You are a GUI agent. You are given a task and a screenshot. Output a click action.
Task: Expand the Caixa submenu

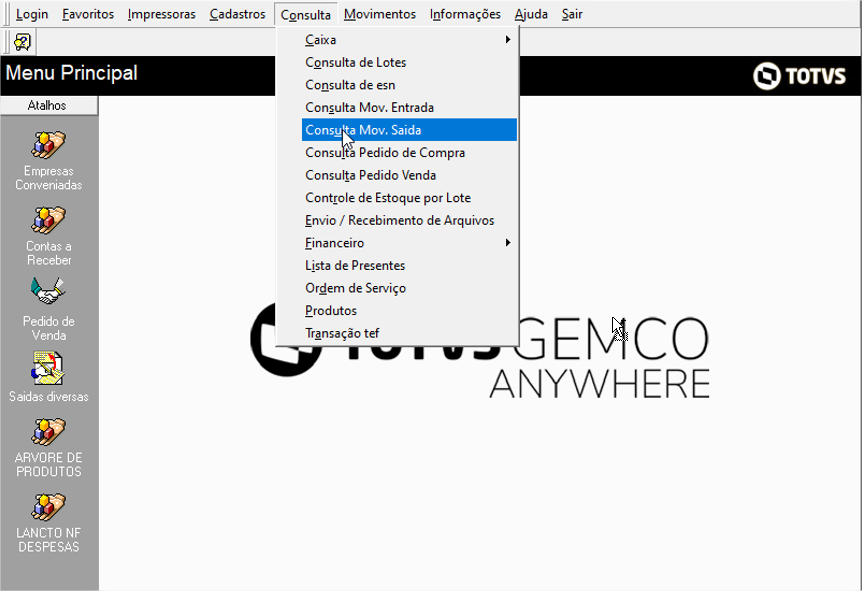click(409, 40)
